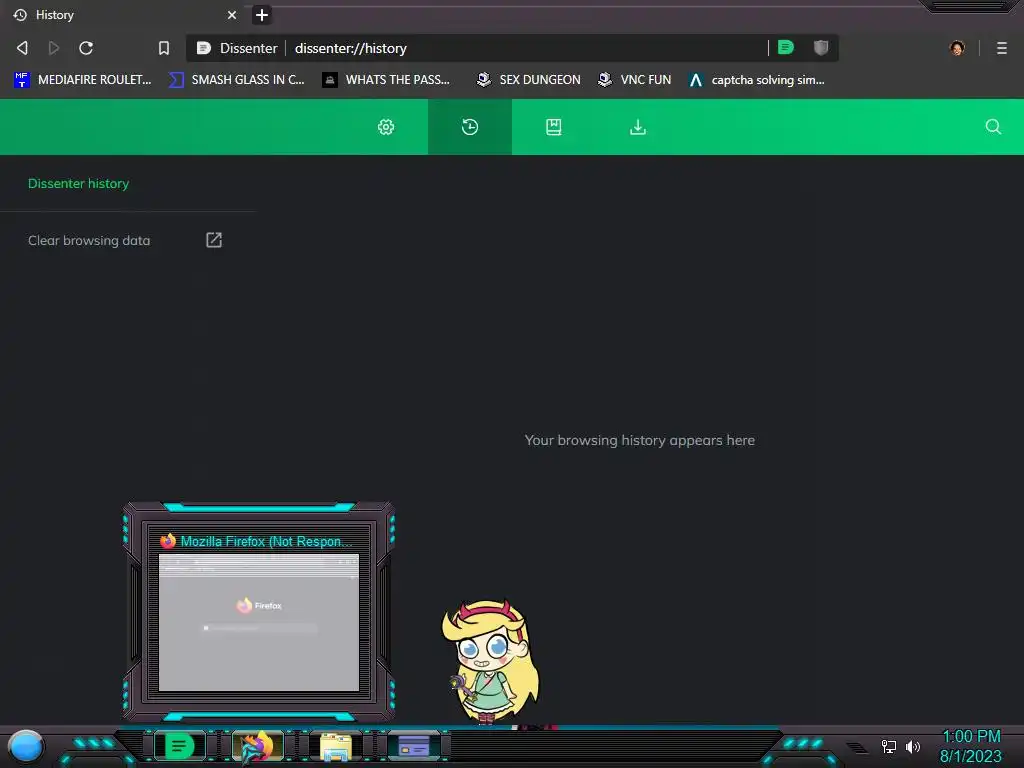
Task: Open the VNC FUN bookmark
Action: coord(635,80)
